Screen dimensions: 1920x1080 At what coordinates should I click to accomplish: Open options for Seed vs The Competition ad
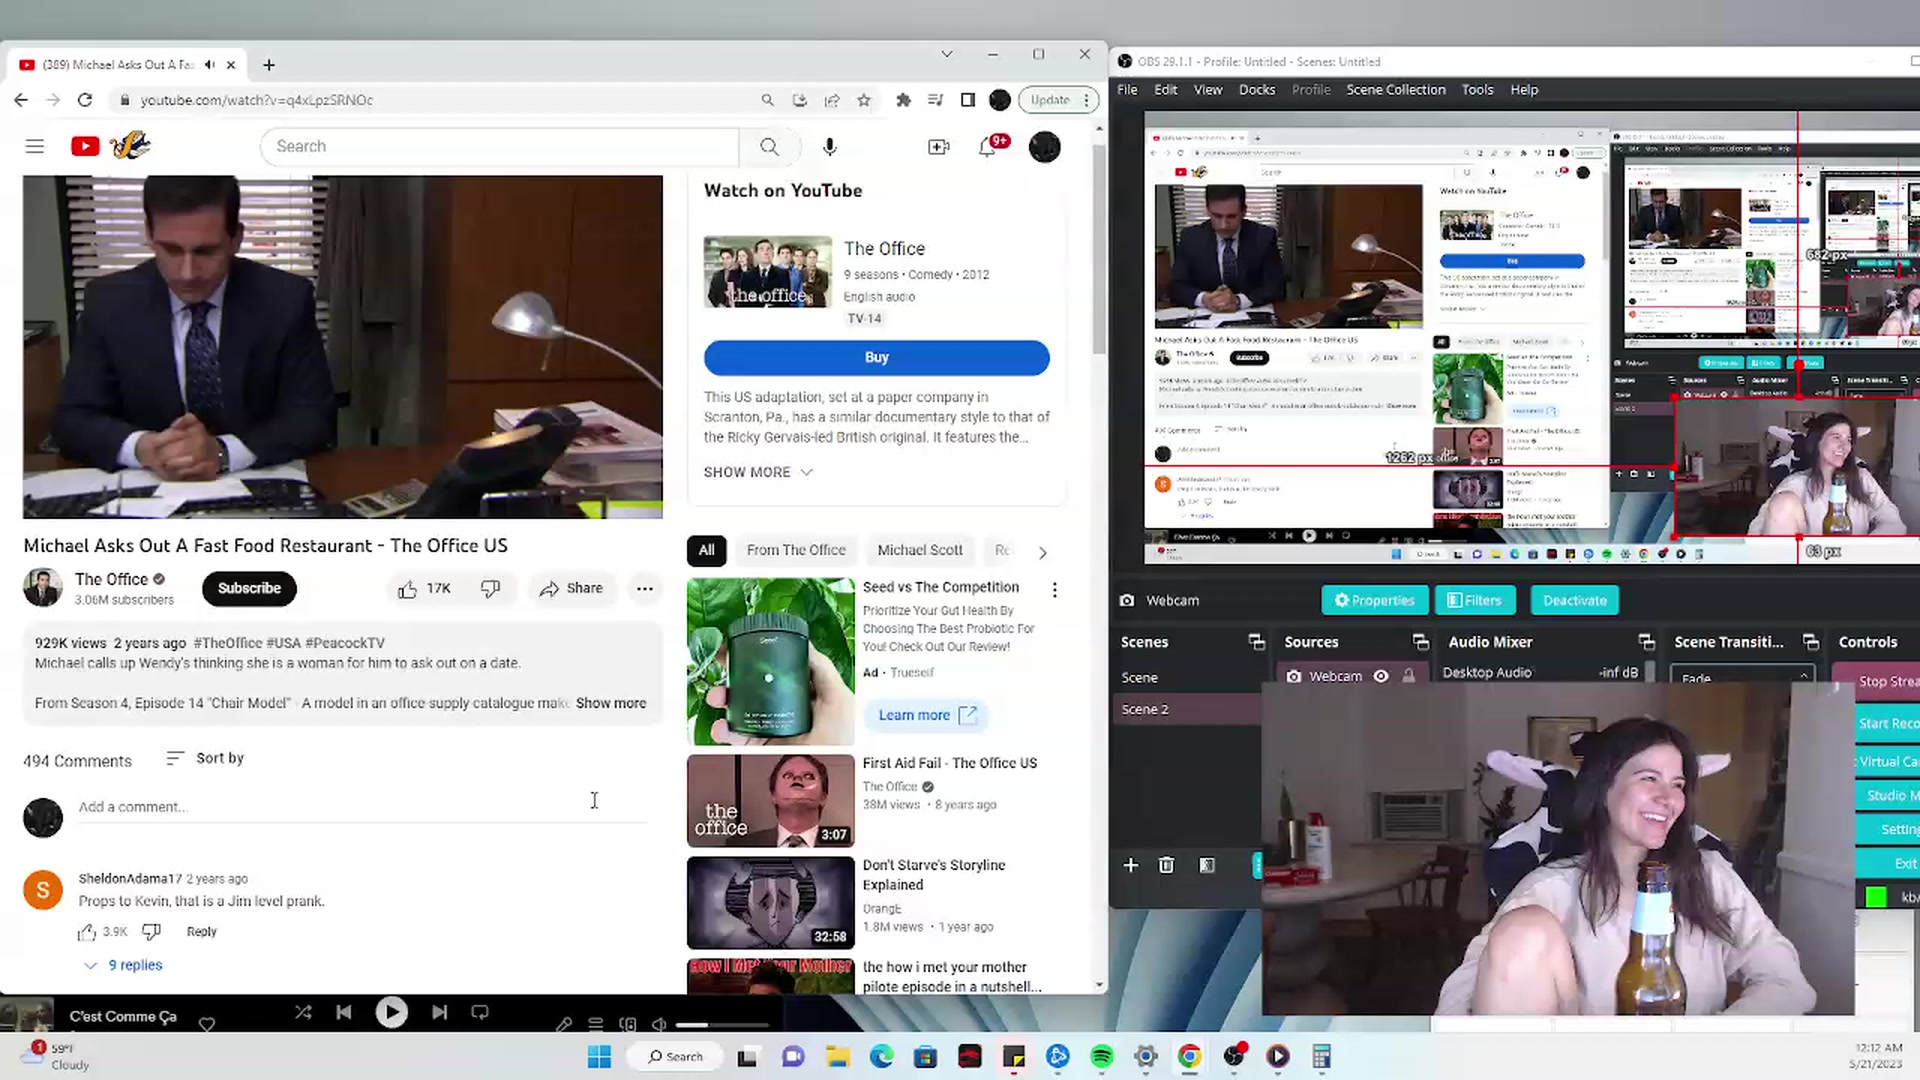(x=1054, y=590)
